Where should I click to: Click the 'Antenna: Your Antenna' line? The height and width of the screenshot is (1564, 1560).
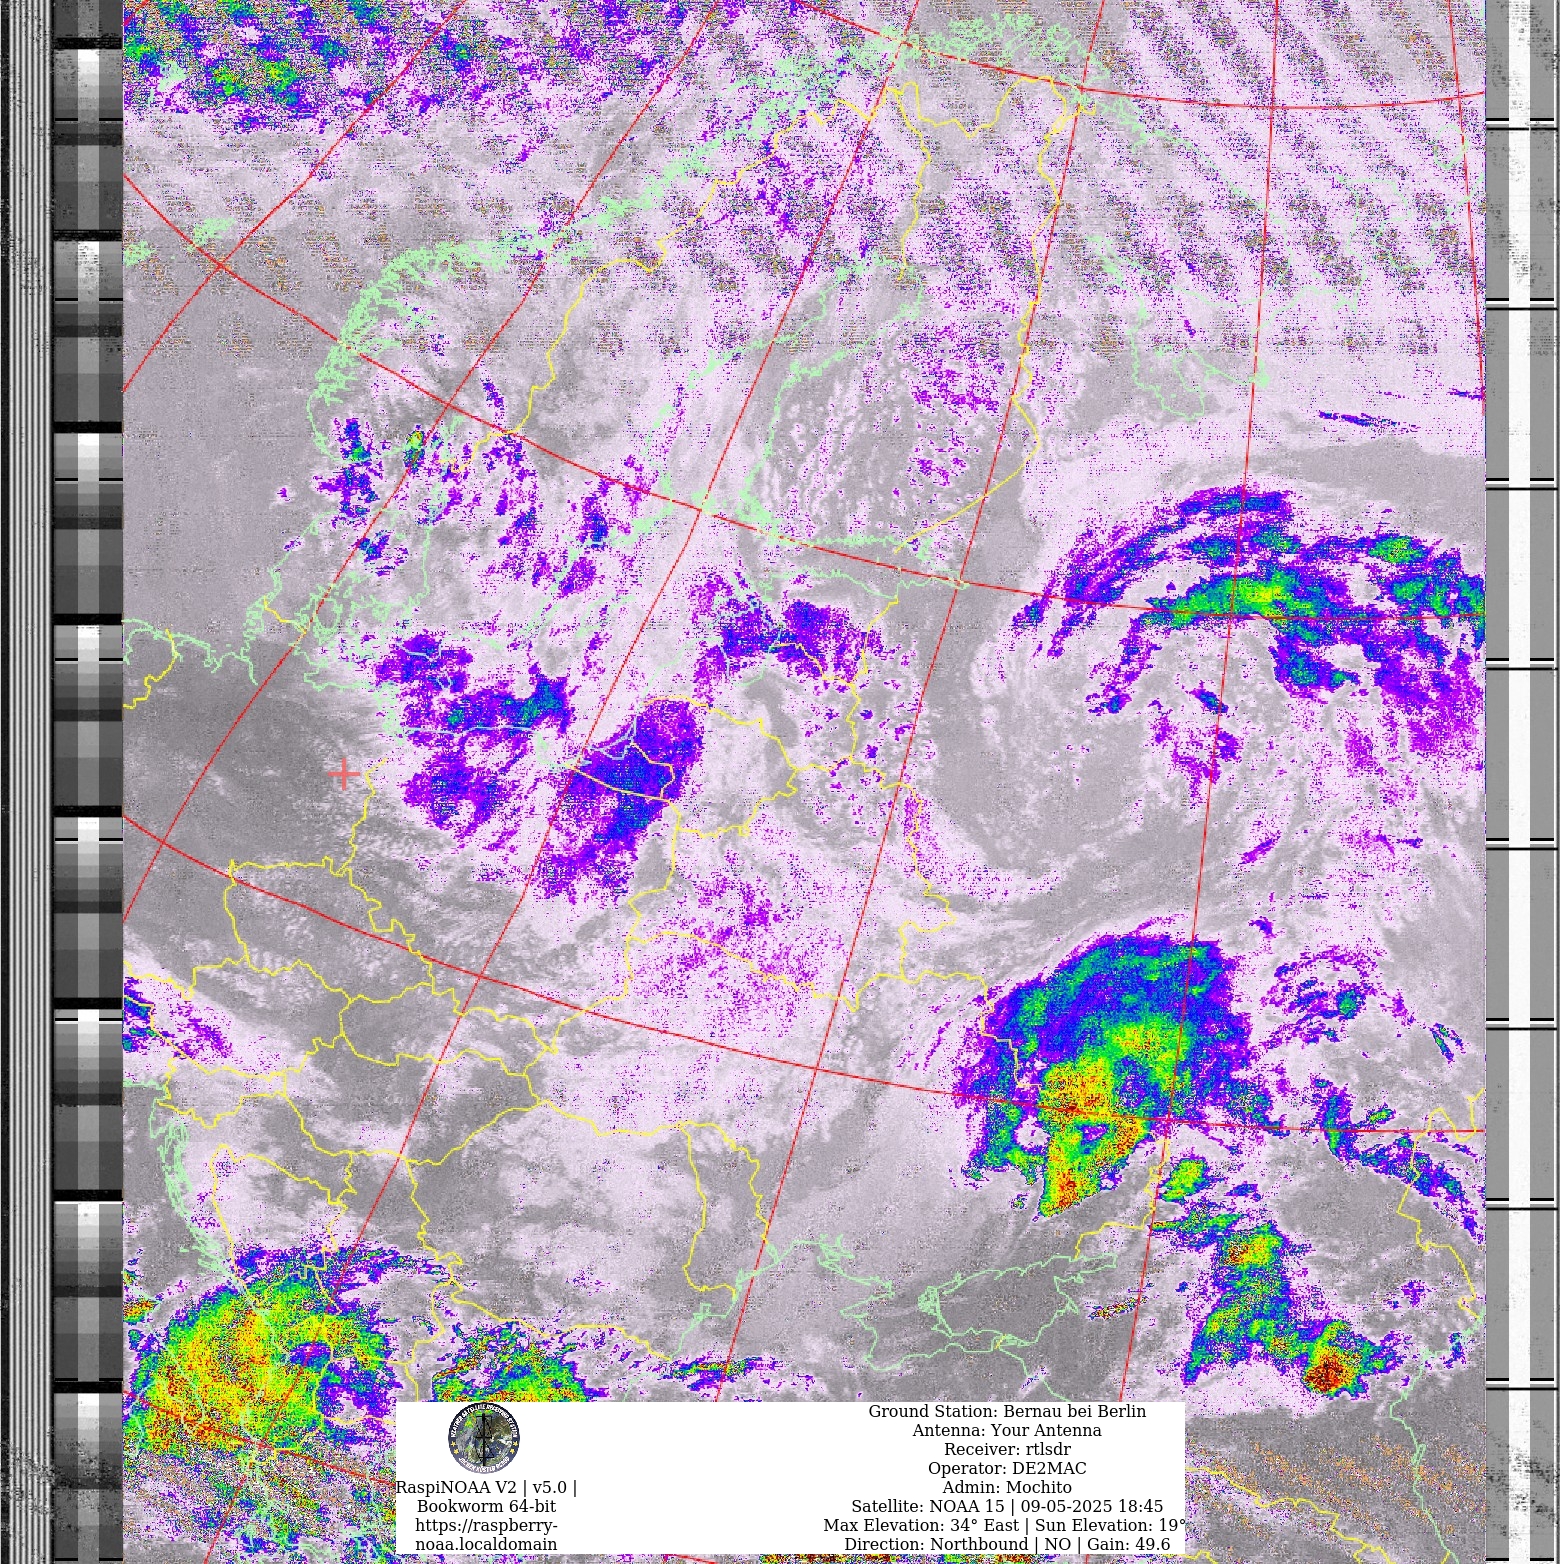click(x=1007, y=1430)
